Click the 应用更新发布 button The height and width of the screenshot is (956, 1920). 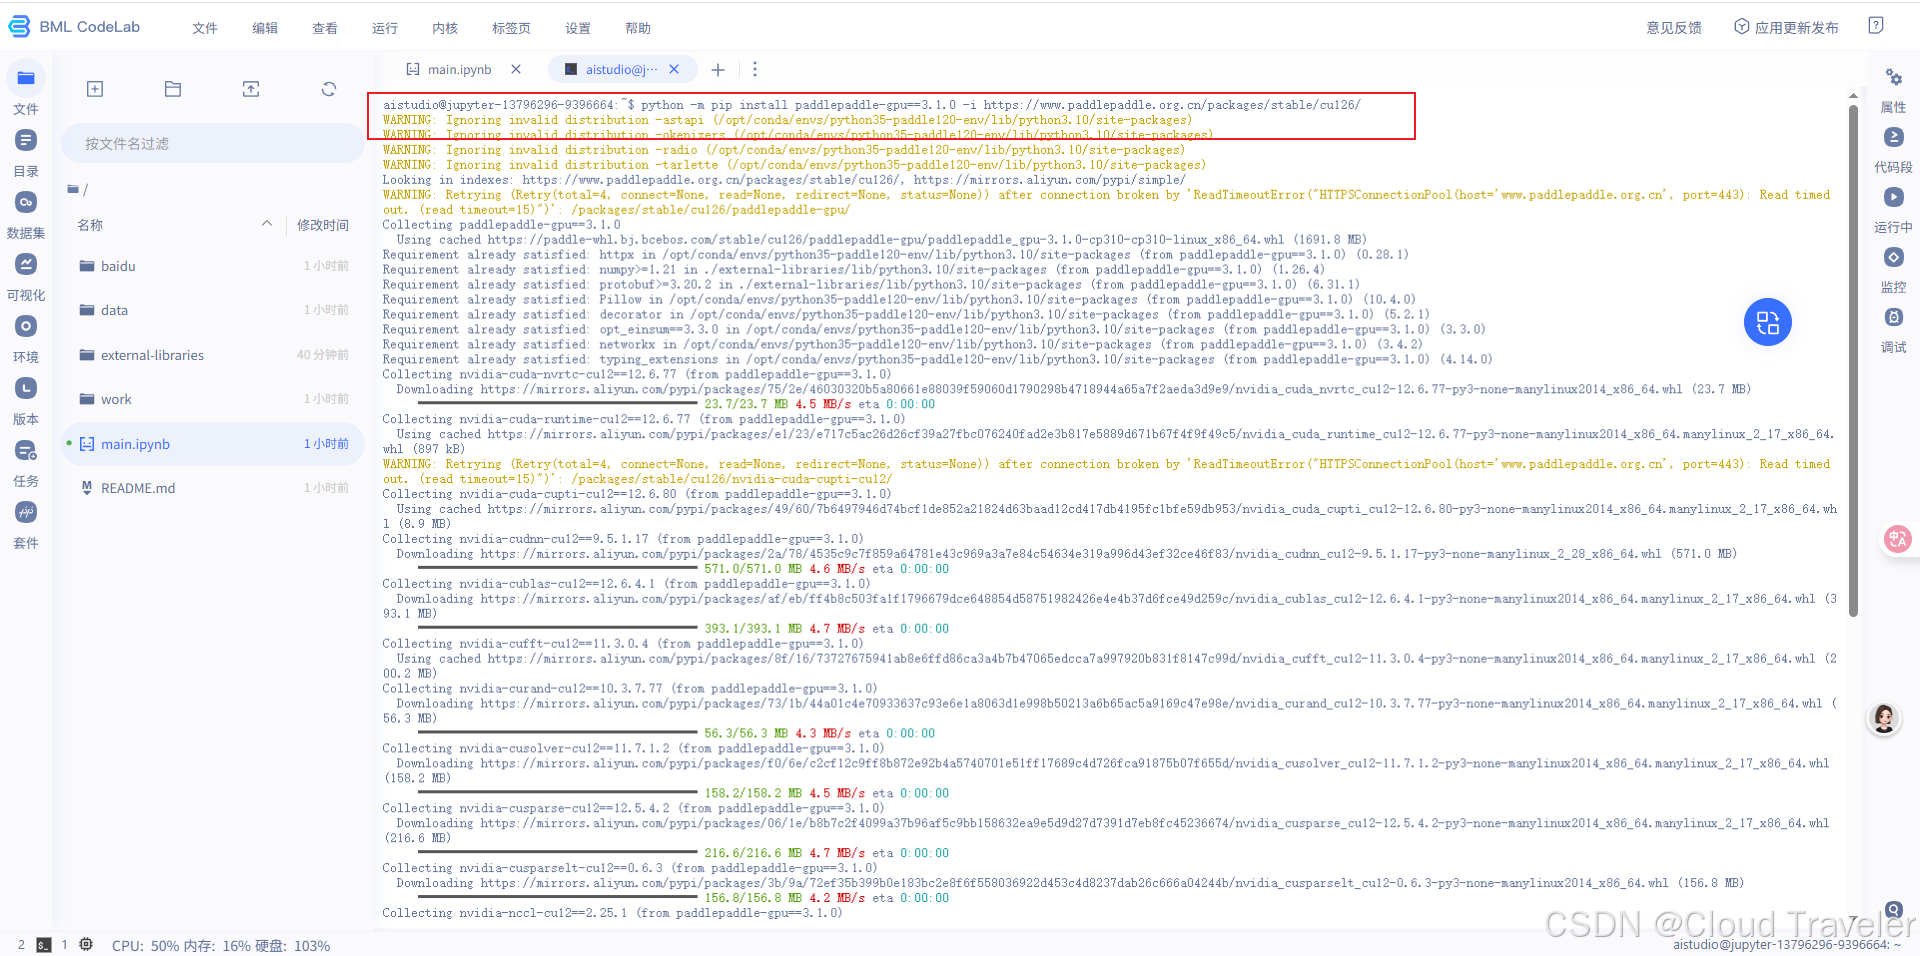pos(1786,27)
